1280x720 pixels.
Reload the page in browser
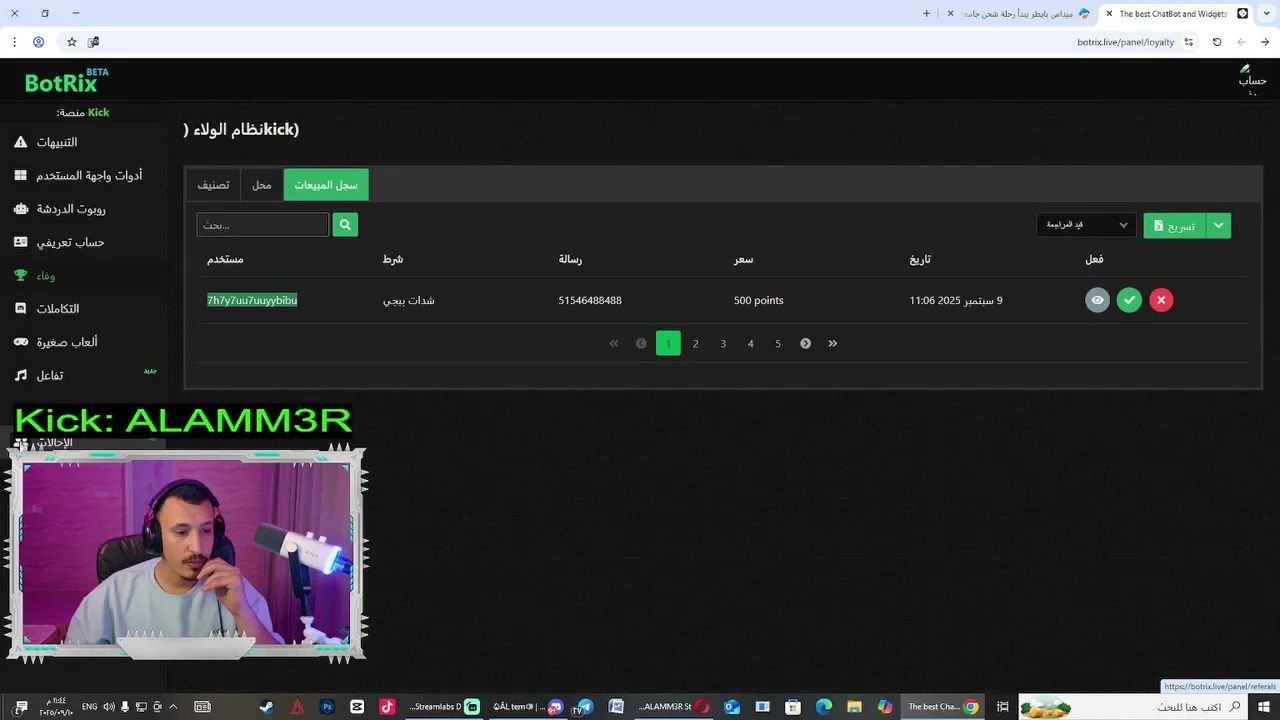pyautogui.click(x=1217, y=42)
